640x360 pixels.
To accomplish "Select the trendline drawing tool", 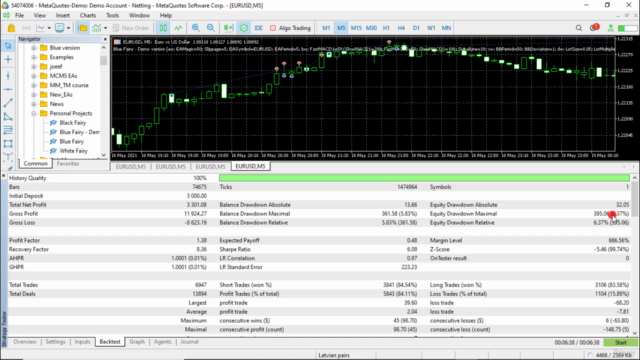I will pyautogui.click(x=8, y=103).
